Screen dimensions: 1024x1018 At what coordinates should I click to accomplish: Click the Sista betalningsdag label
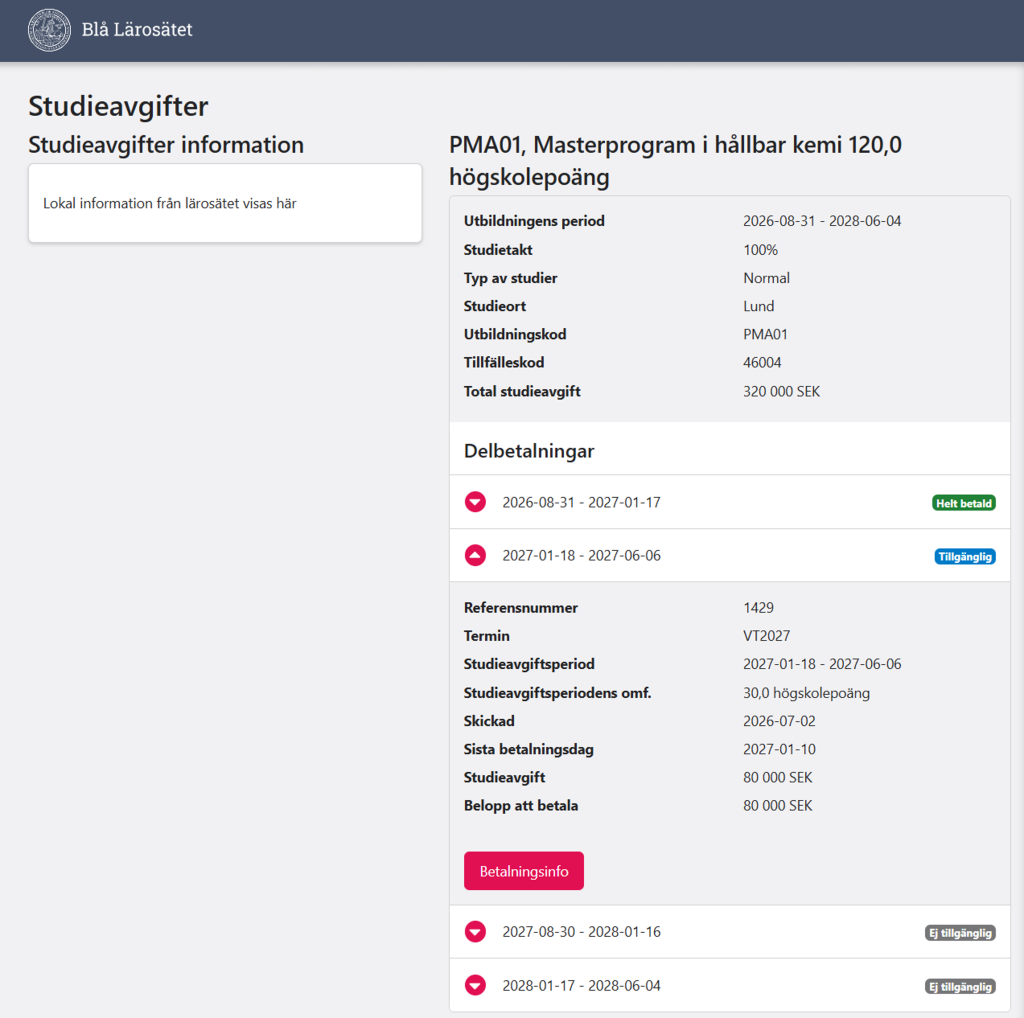528,750
